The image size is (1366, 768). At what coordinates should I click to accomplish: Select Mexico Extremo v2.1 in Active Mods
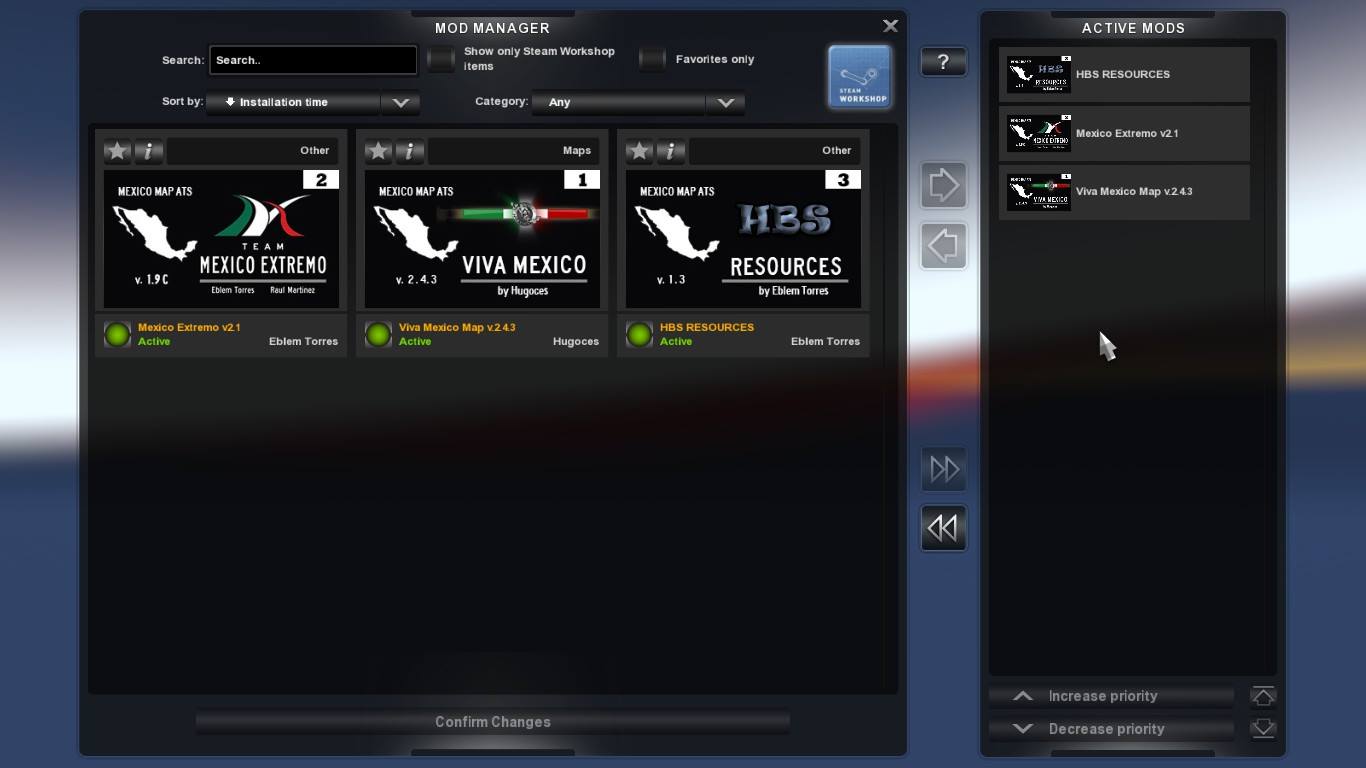pyautogui.click(x=1125, y=133)
